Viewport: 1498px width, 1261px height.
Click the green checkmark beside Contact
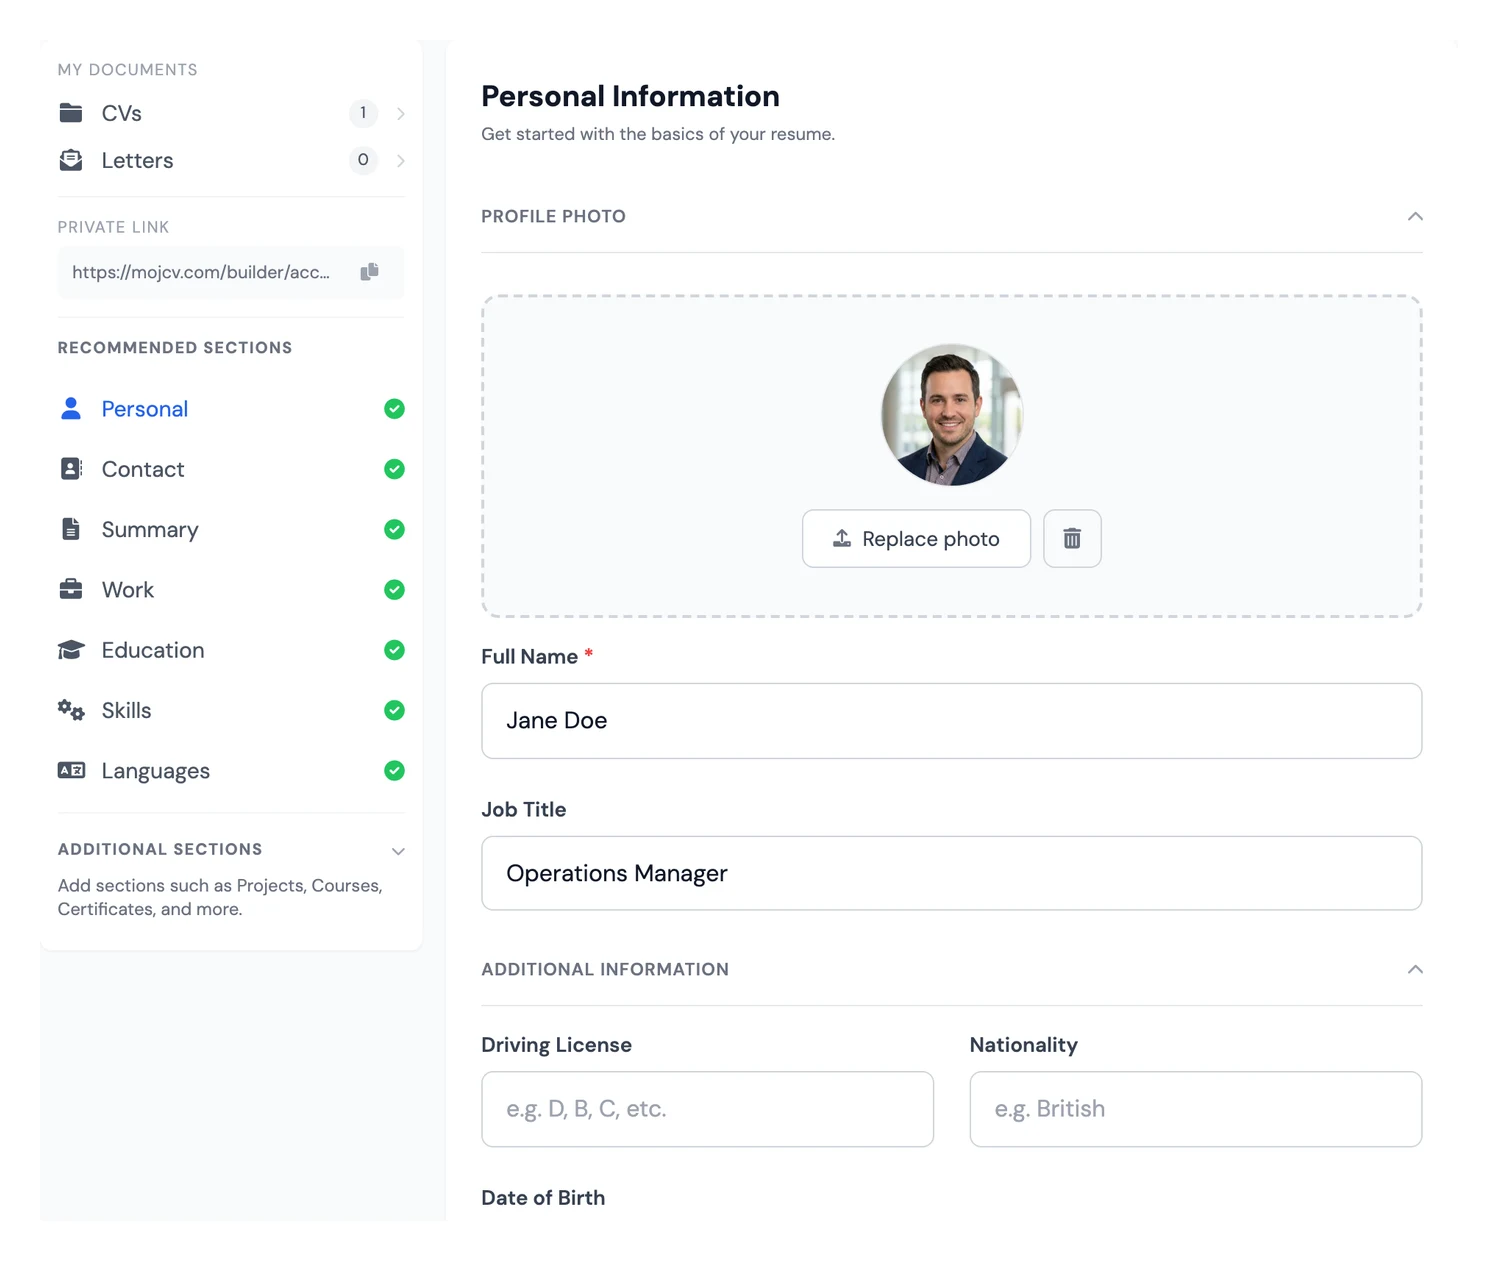click(395, 469)
